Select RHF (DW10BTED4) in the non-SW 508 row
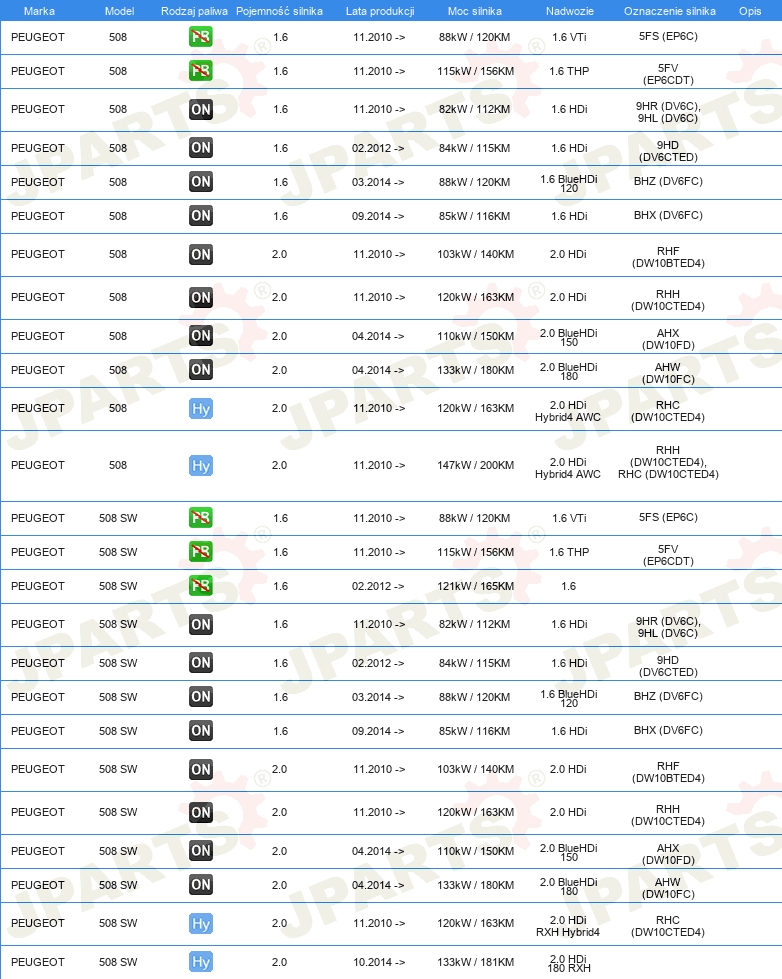Image resolution: width=782 pixels, height=979 pixels. click(668, 257)
